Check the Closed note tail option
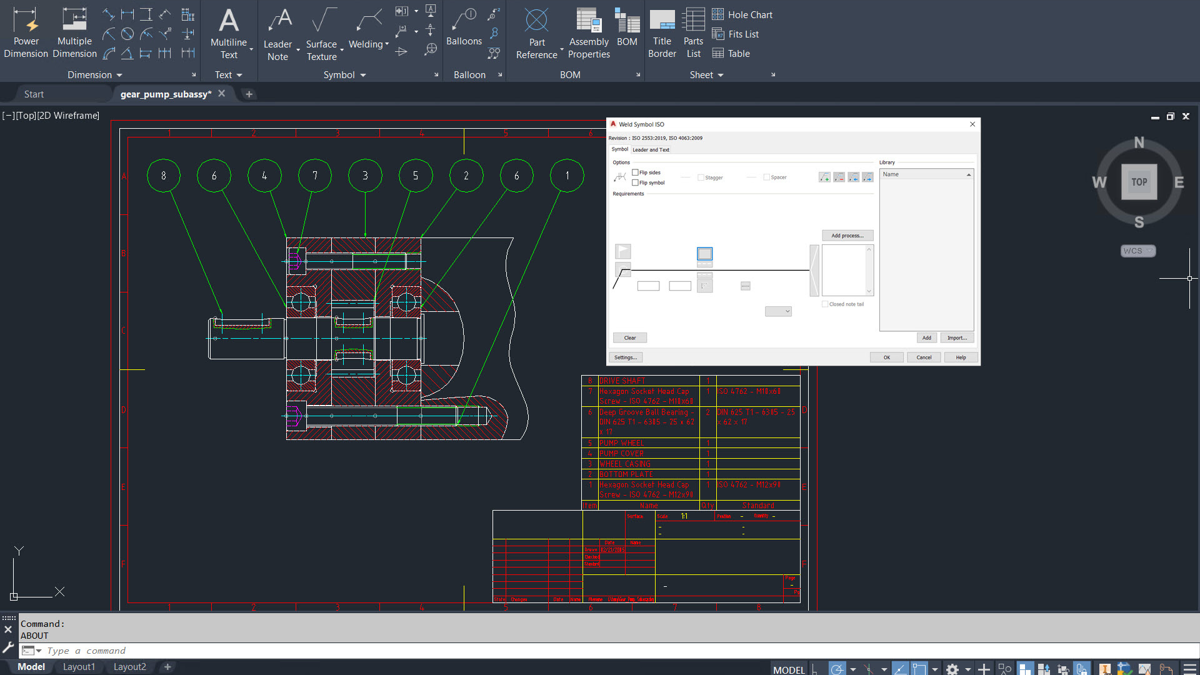This screenshot has width=1200, height=675. [x=826, y=303]
